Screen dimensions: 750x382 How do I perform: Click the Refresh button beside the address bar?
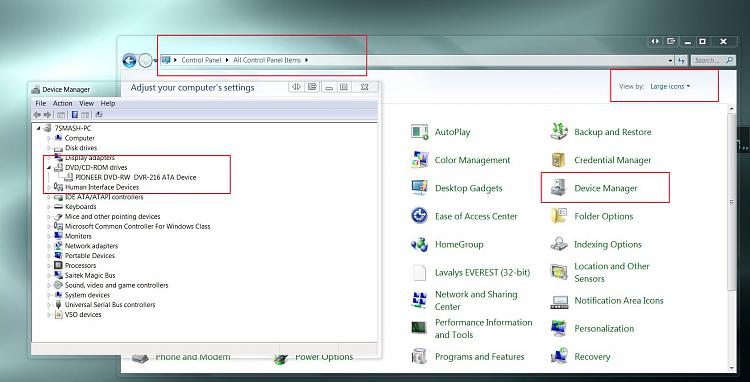[x=682, y=60]
